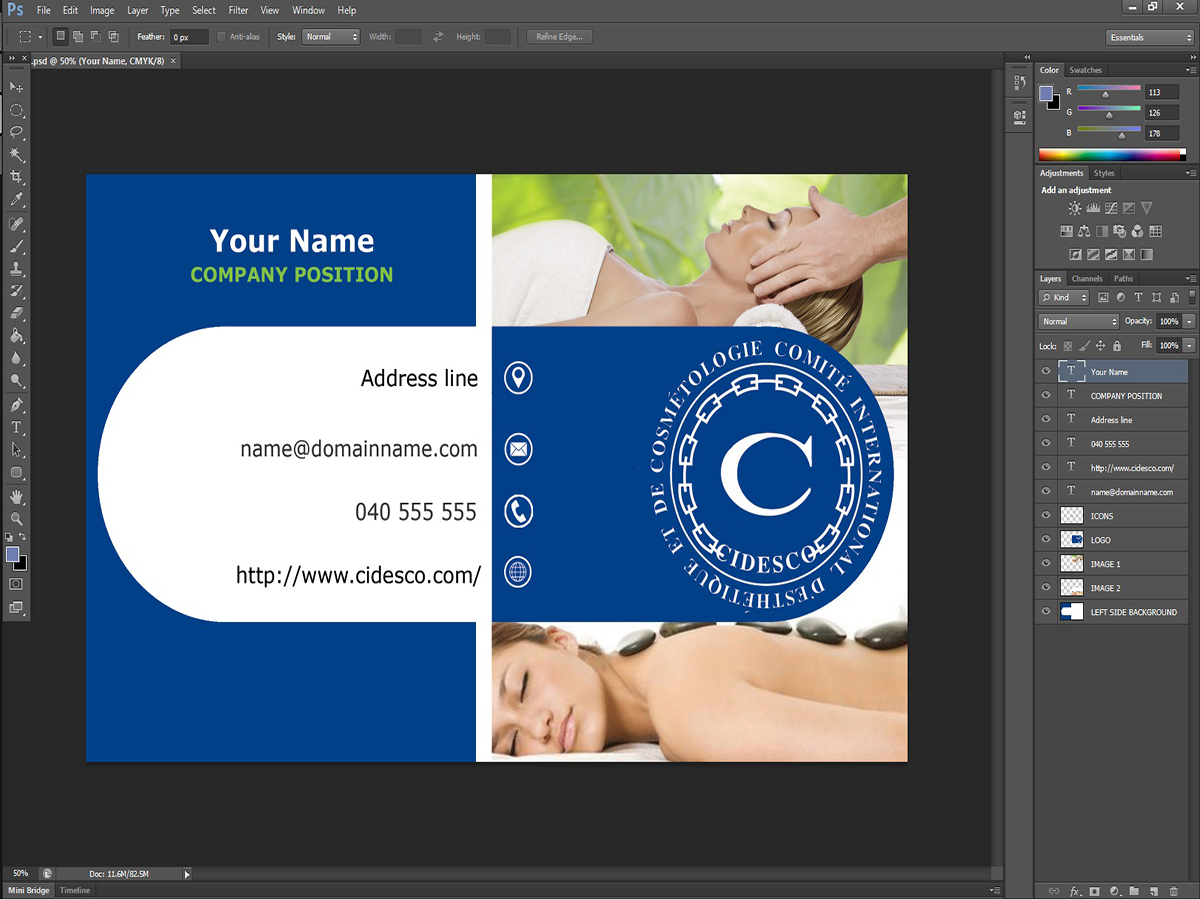Open the Layers panel options menu
Image resolution: width=1200 pixels, height=900 pixels.
1190,278
